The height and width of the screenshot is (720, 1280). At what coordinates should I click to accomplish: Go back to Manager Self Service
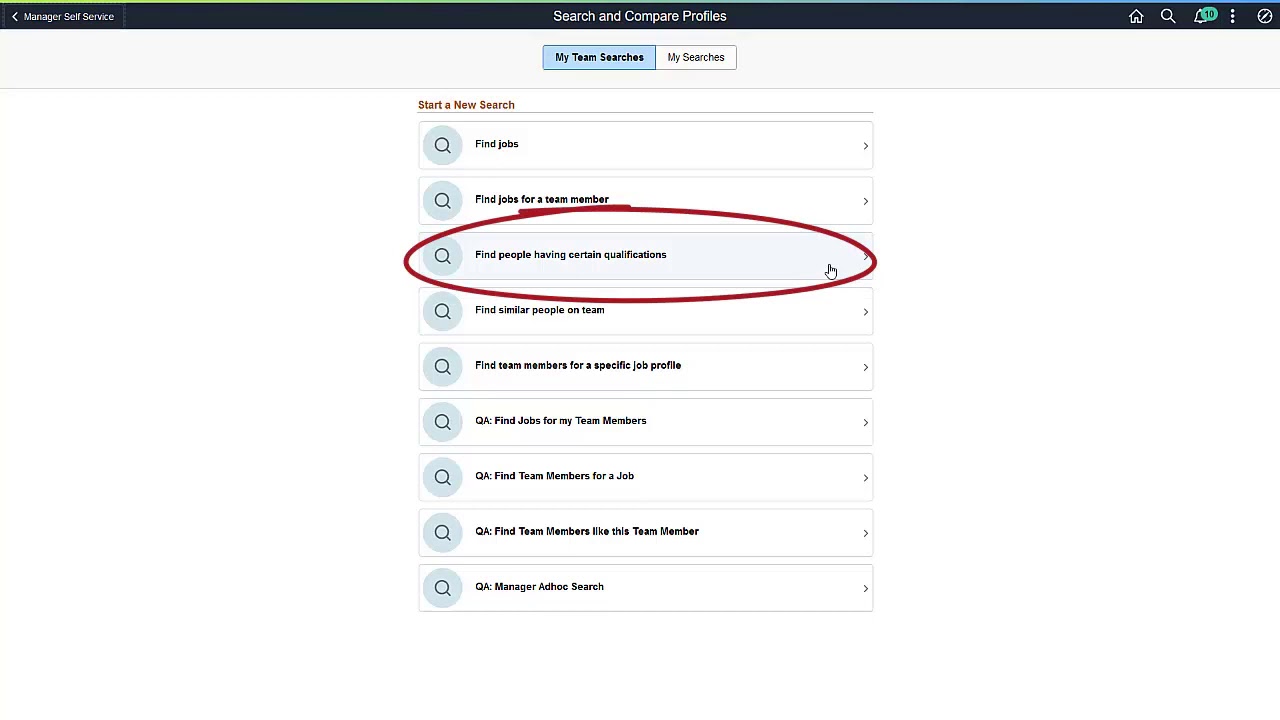click(62, 16)
